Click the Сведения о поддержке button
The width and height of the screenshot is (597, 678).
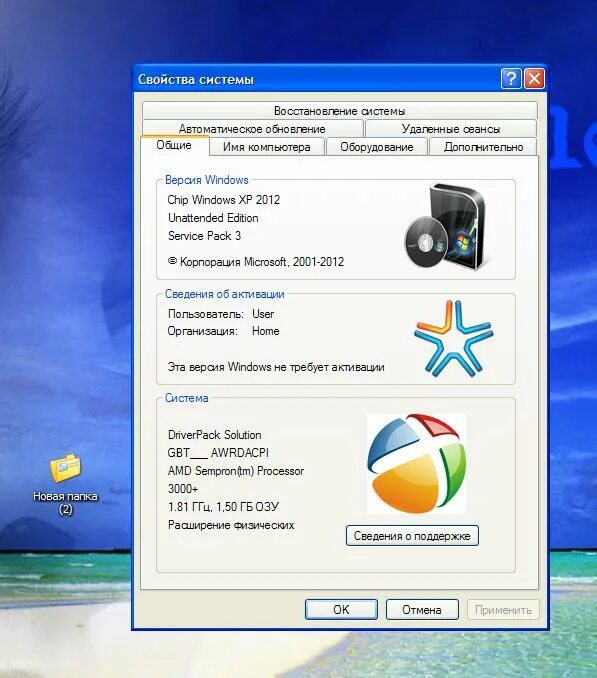click(412, 536)
